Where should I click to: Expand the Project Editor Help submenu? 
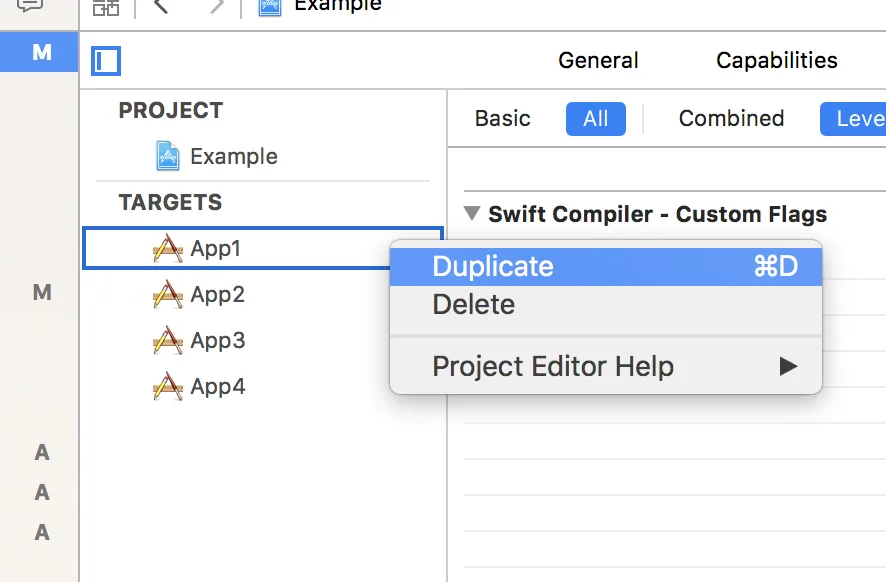click(x=788, y=366)
